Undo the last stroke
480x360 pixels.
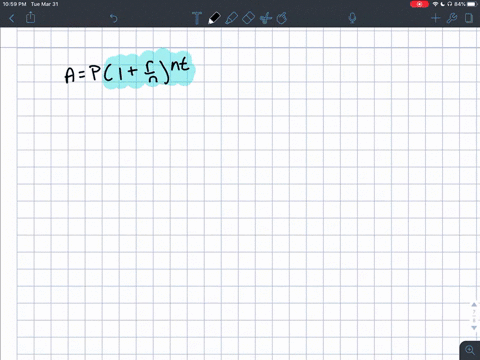(114, 18)
